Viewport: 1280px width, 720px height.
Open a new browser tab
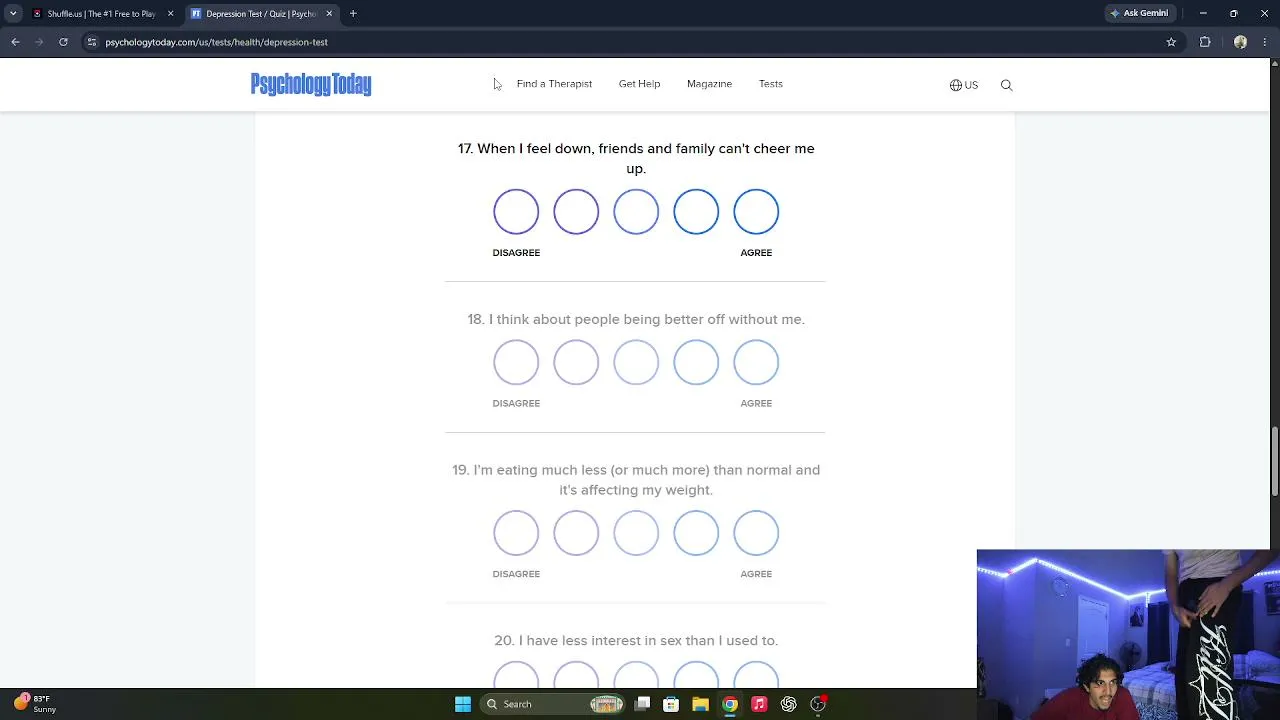[x=353, y=13]
